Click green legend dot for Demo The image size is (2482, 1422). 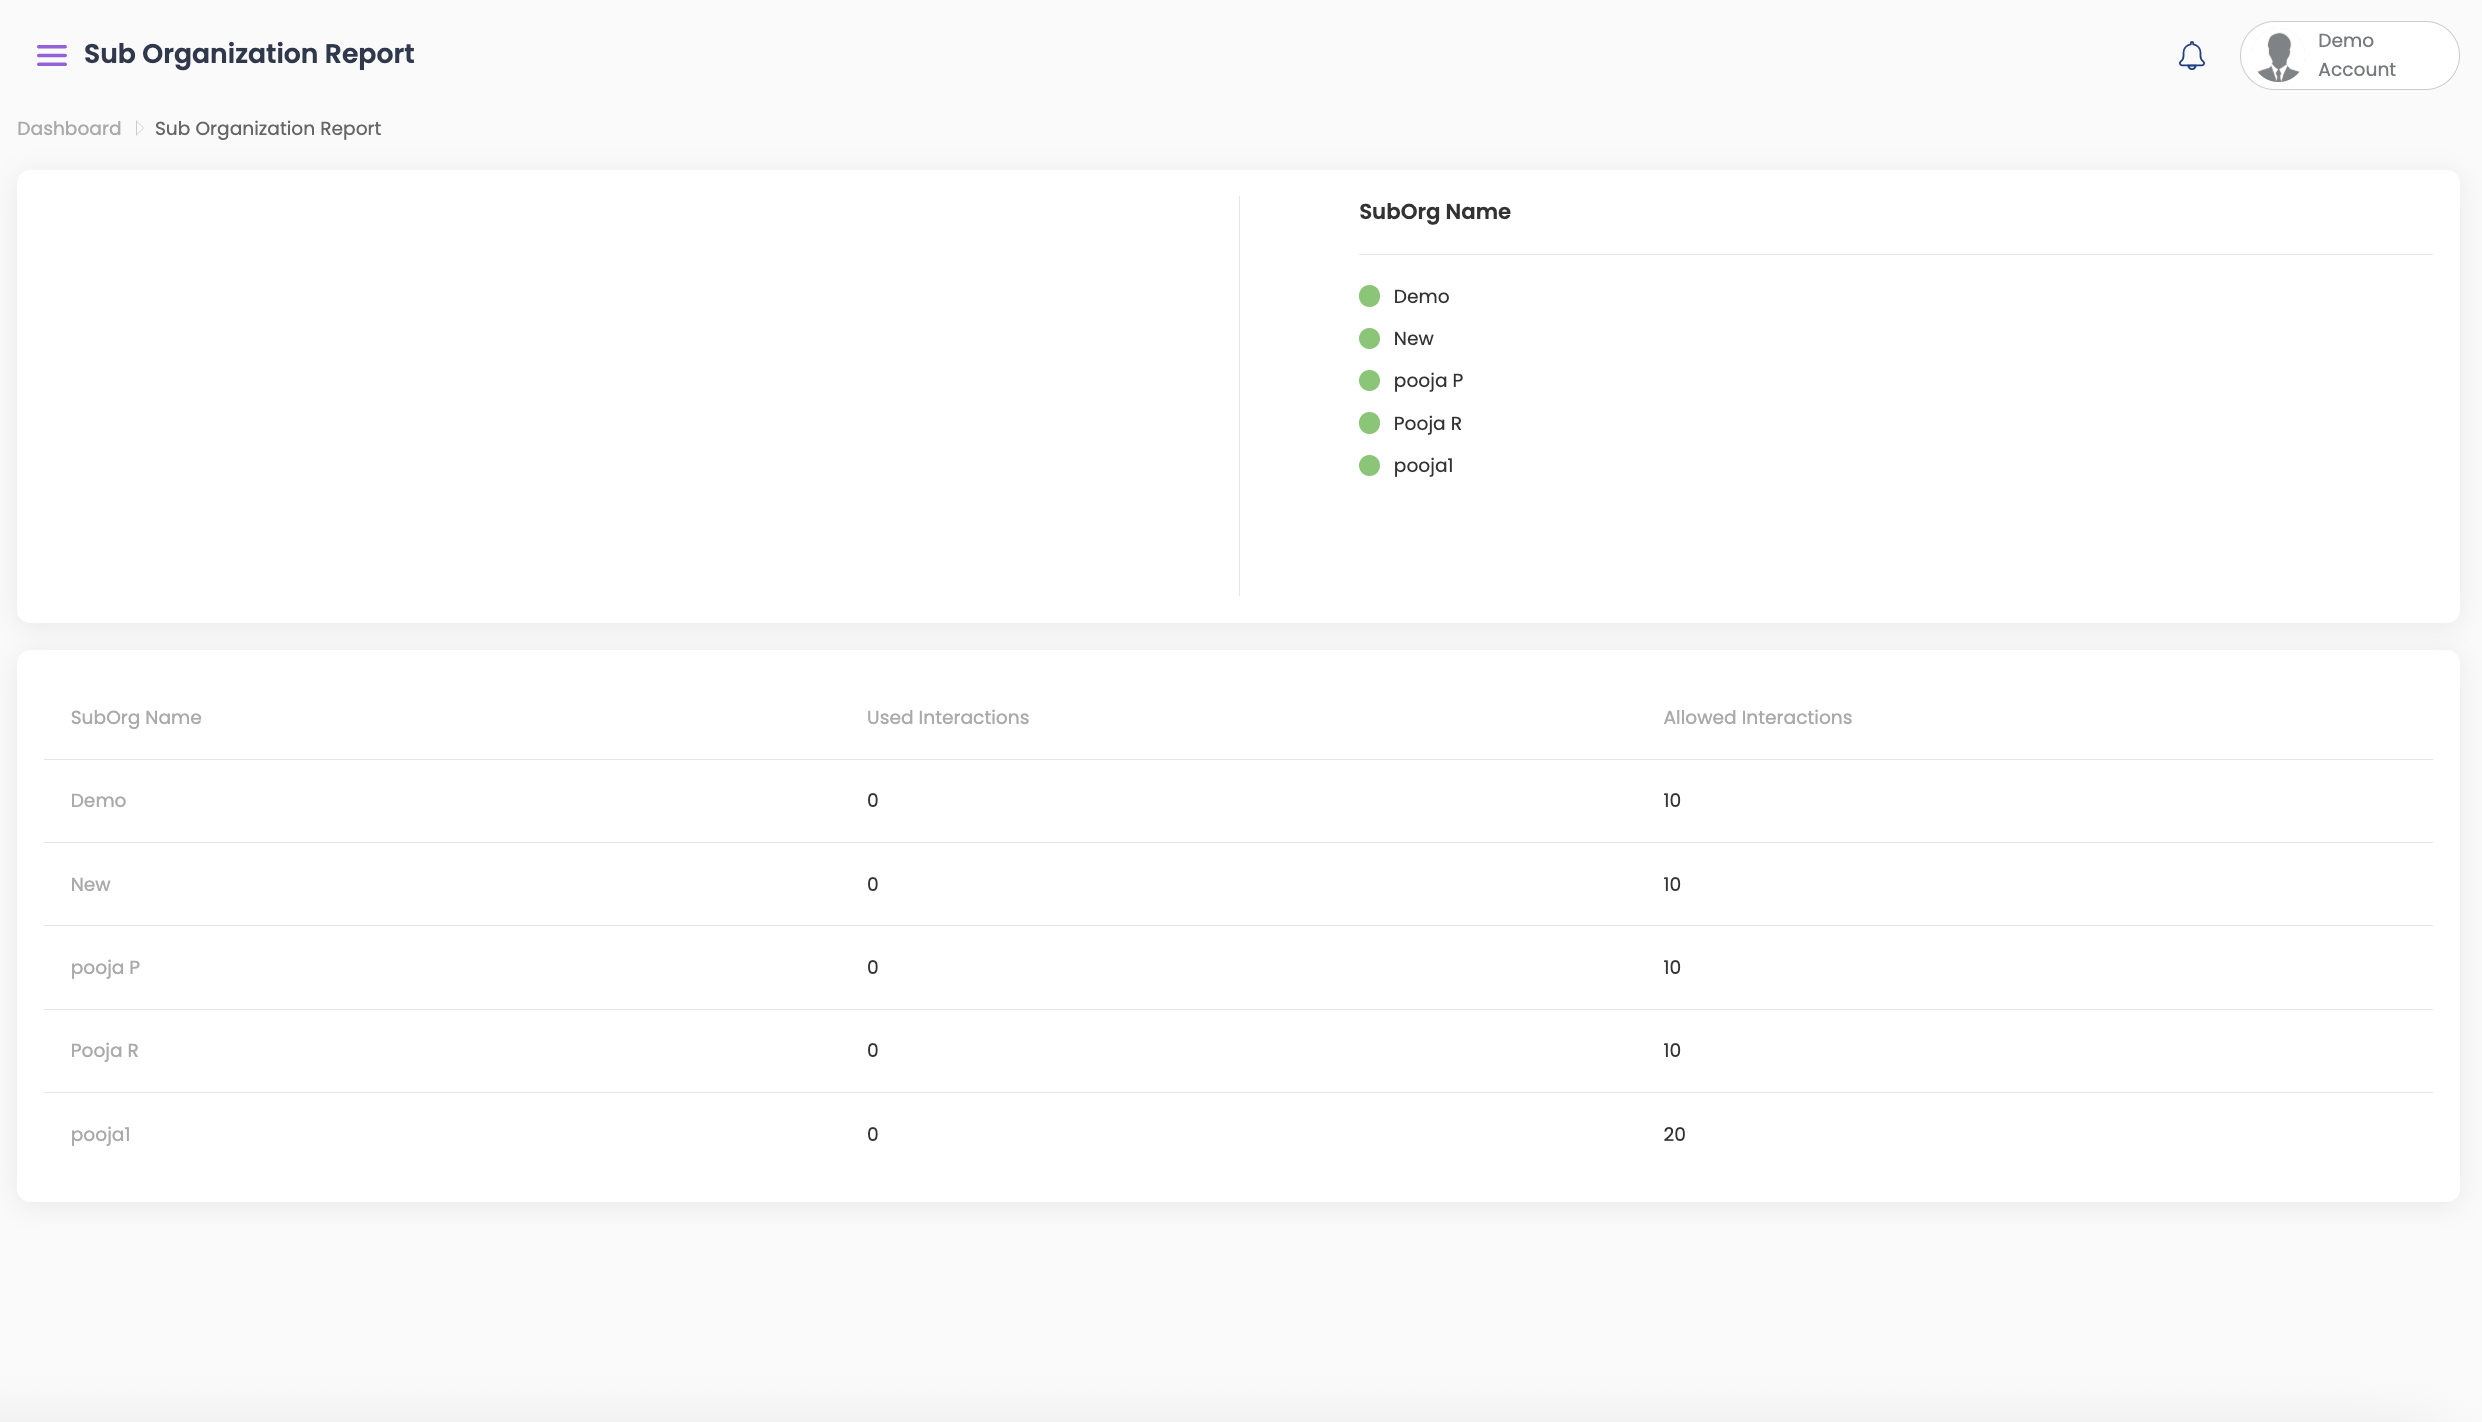tap(1369, 296)
